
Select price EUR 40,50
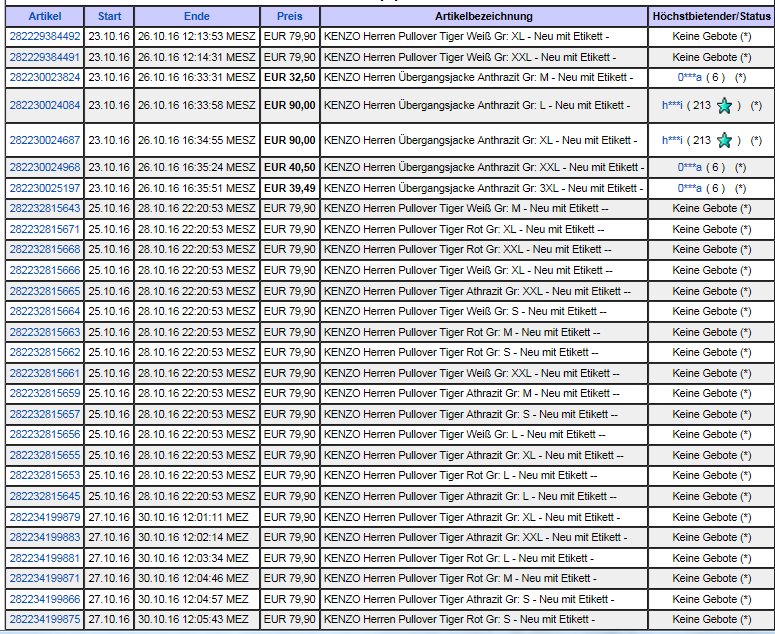(290, 168)
